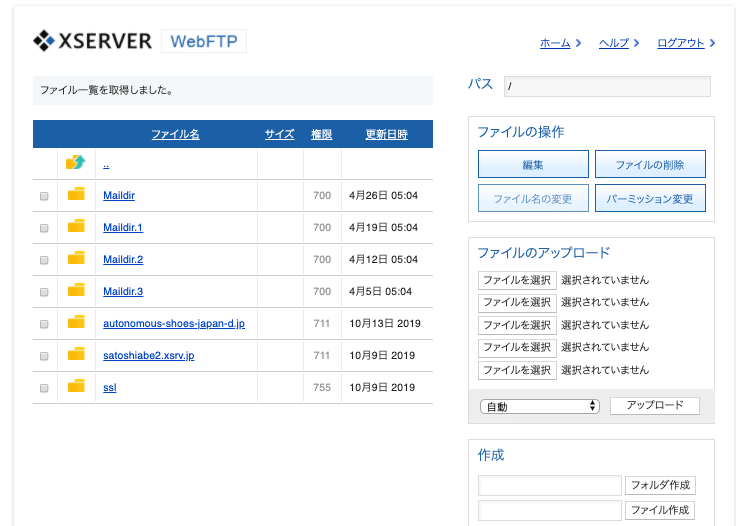Click the ssl folder icon
The height and width of the screenshot is (526, 736).
76,387
